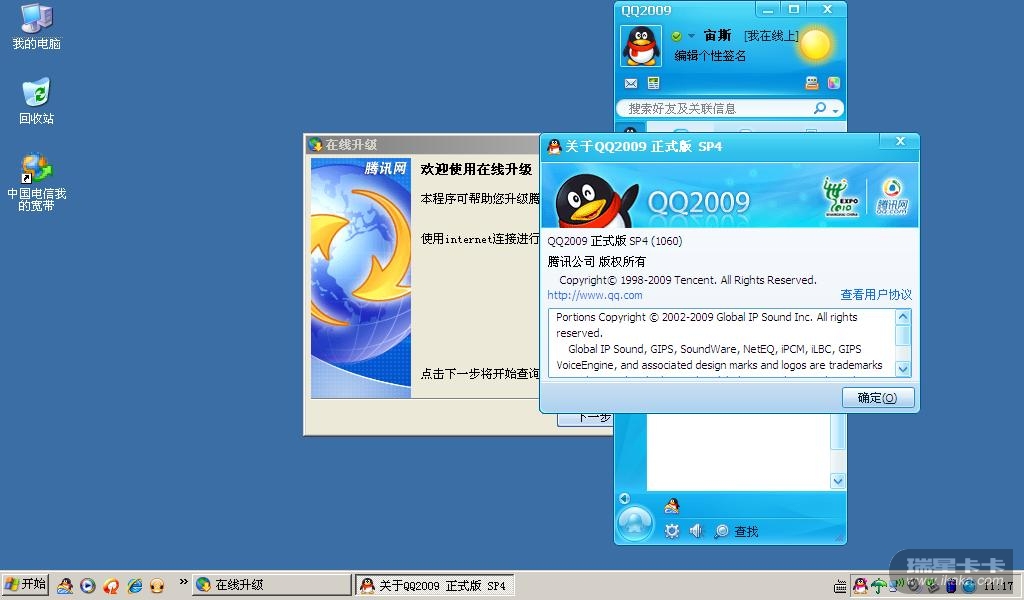The height and width of the screenshot is (600, 1024).
Task: Click the nickname 宙斯 in QQ2009
Action: (717, 35)
